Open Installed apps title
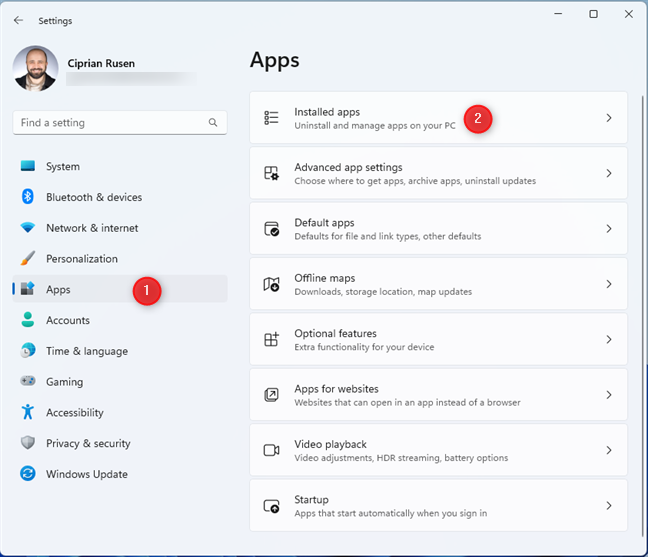 tap(327, 112)
